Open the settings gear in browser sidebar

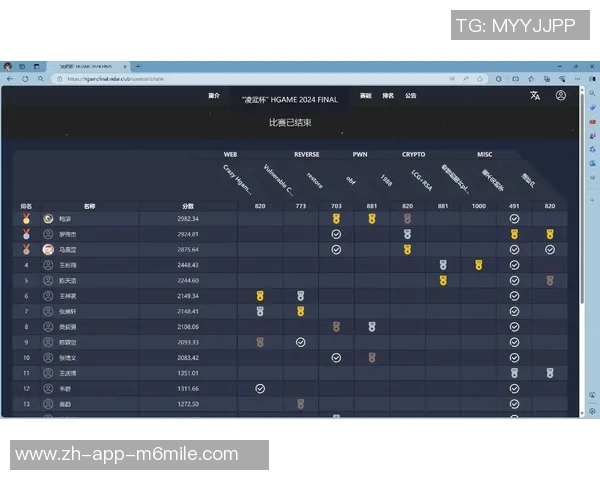(592, 410)
